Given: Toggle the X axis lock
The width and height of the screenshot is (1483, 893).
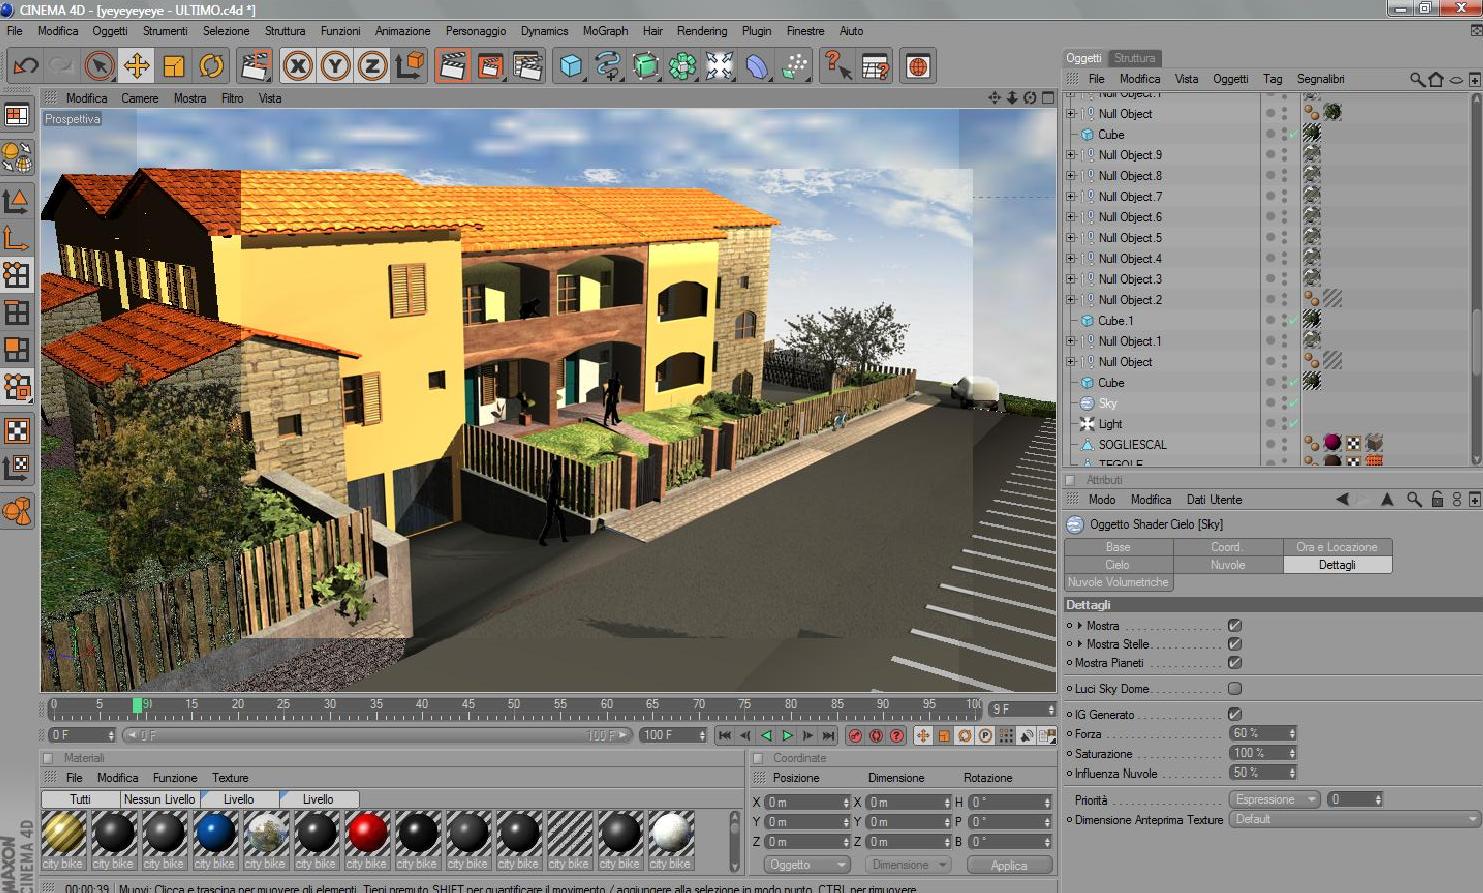Looking at the screenshot, I should (x=297, y=66).
